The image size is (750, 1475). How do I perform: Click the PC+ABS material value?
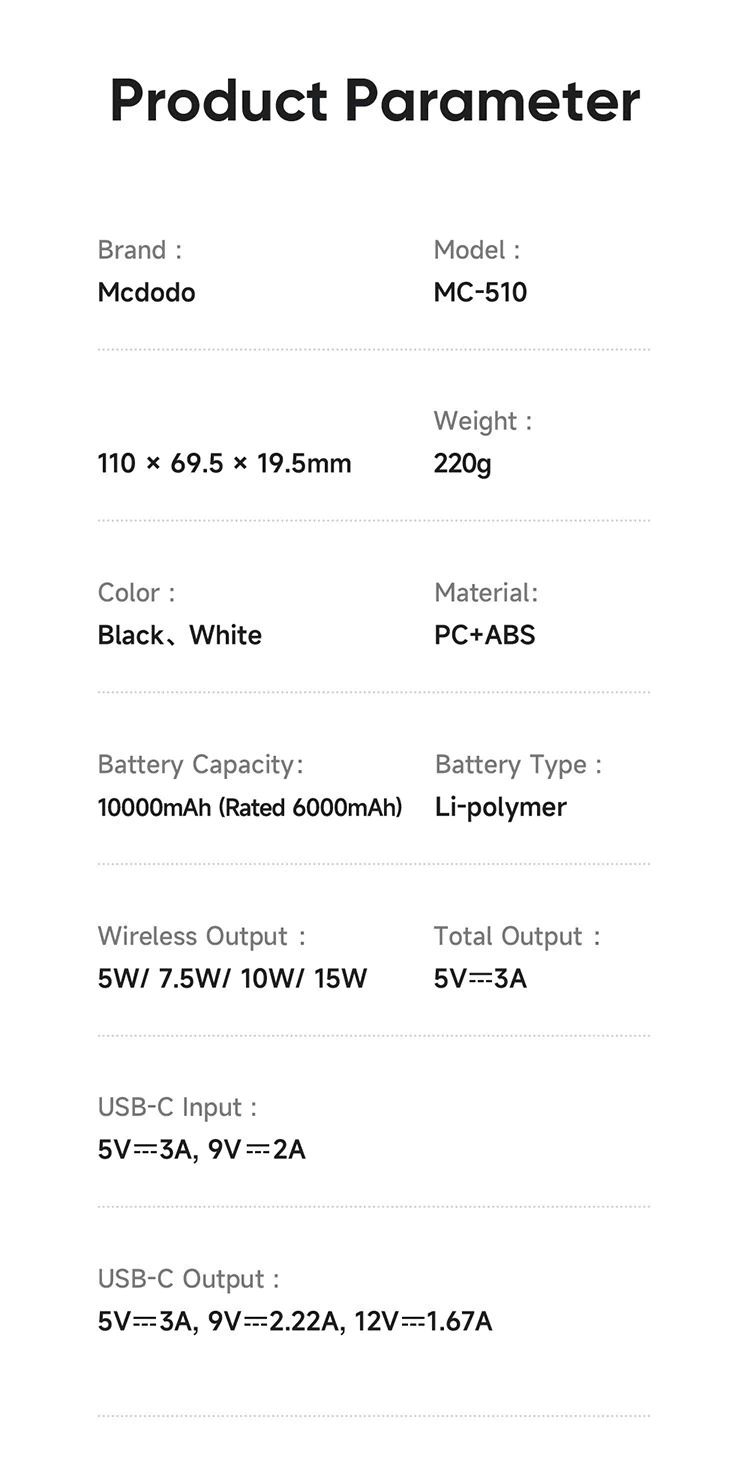[484, 636]
